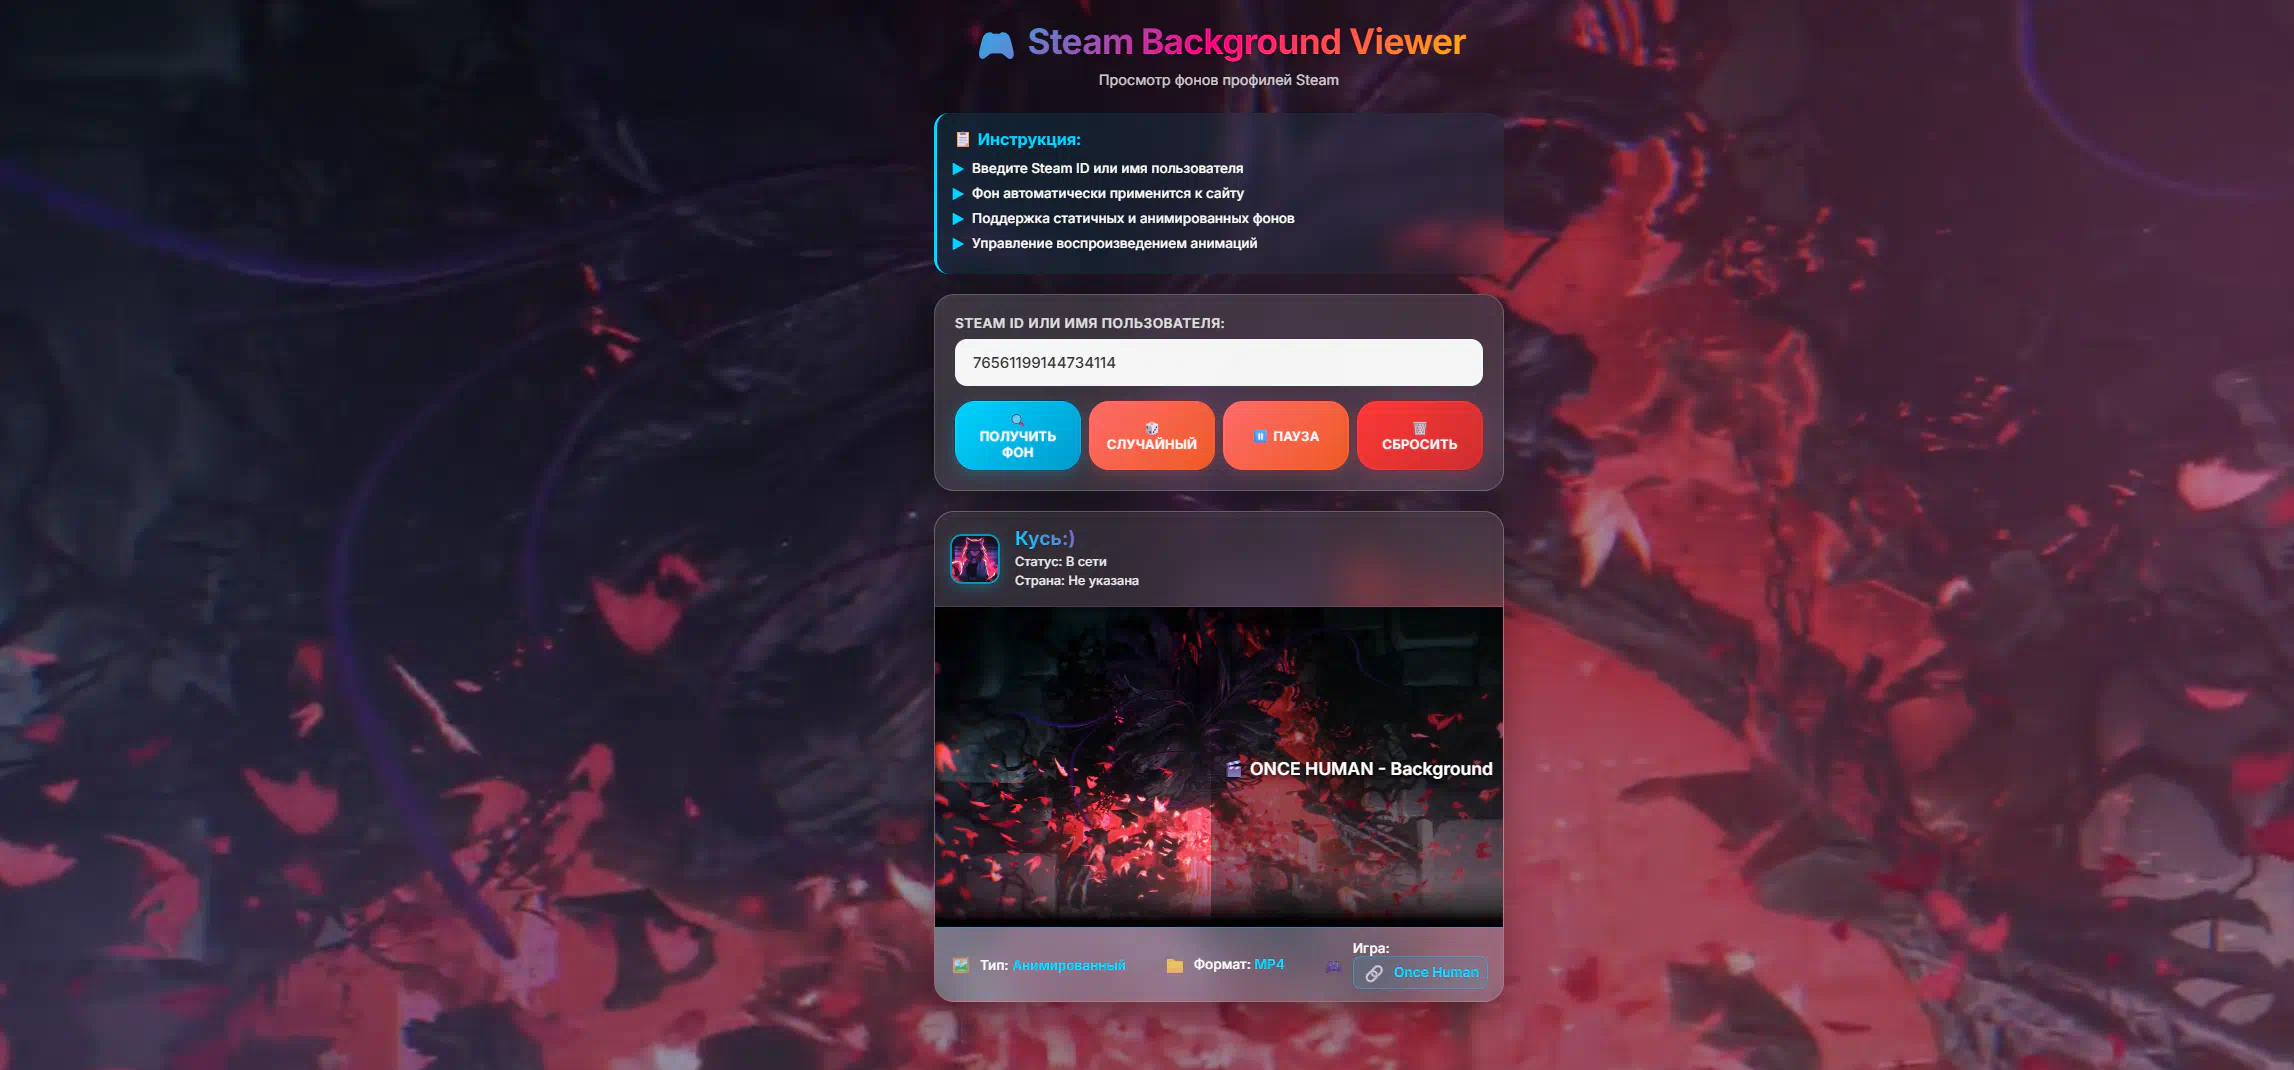Click the chain link icon in Once Human
Image resolution: width=2294 pixels, height=1070 pixels.
pyautogui.click(x=1374, y=973)
